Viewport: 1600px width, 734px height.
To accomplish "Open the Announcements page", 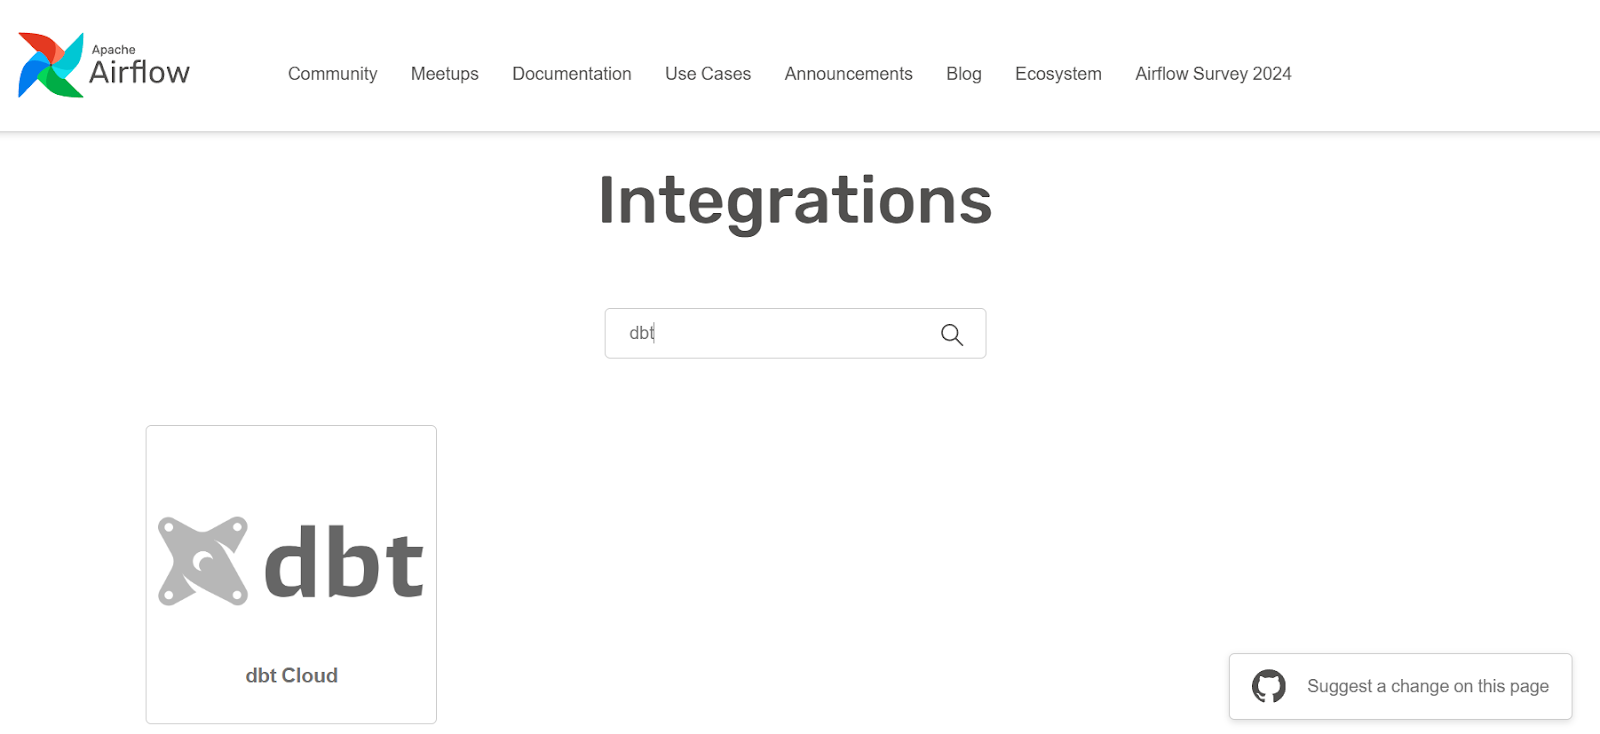I will [x=848, y=74].
